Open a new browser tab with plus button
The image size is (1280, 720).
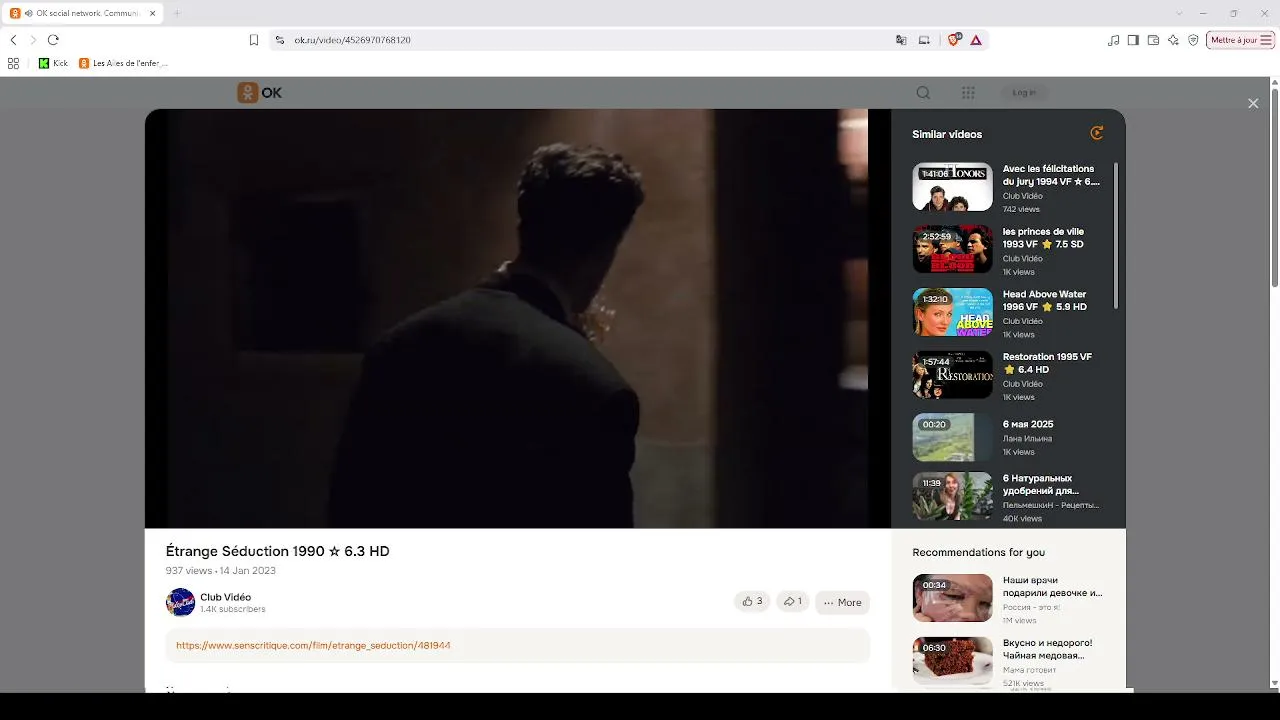click(x=177, y=13)
